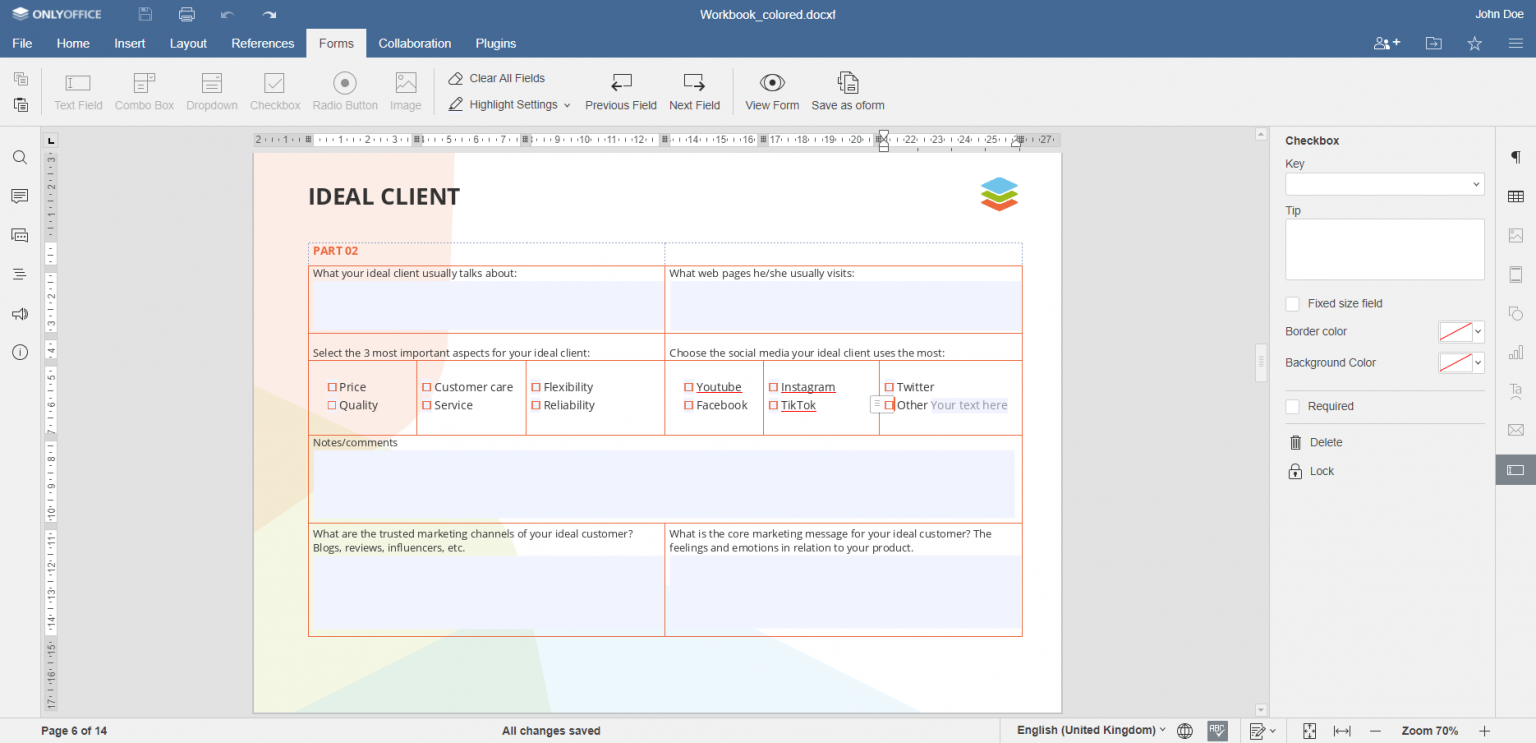Select the Text Field tool
Viewport: 1536px width, 743px height.
77,89
